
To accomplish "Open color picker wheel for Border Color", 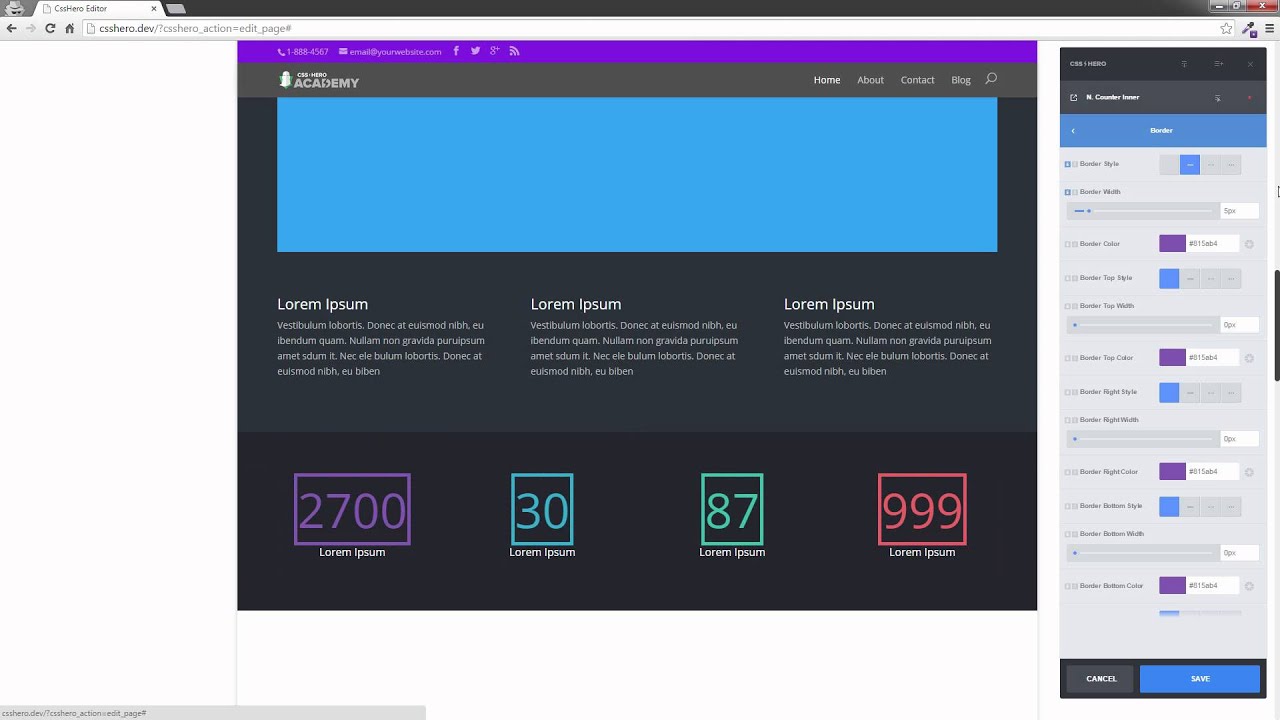I will pyautogui.click(x=1249, y=244).
